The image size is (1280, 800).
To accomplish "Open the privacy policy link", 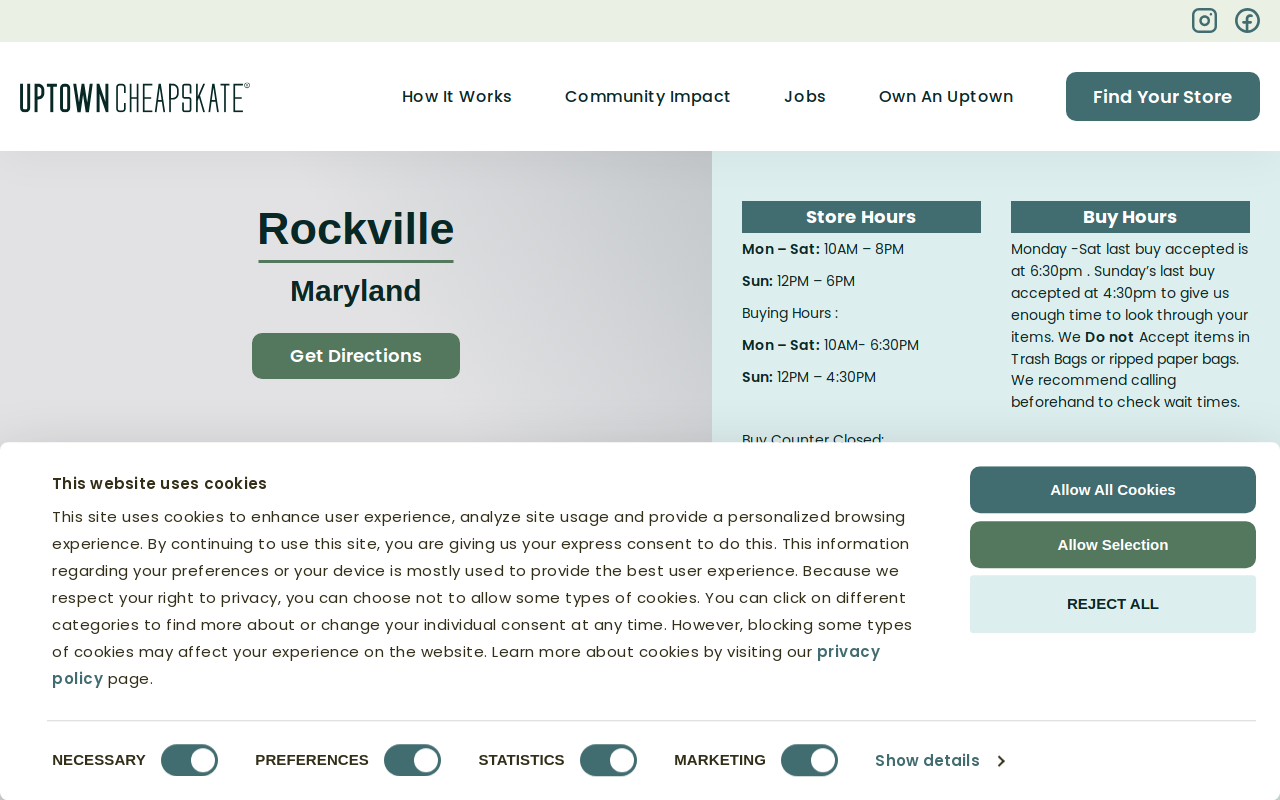I will (x=466, y=665).
